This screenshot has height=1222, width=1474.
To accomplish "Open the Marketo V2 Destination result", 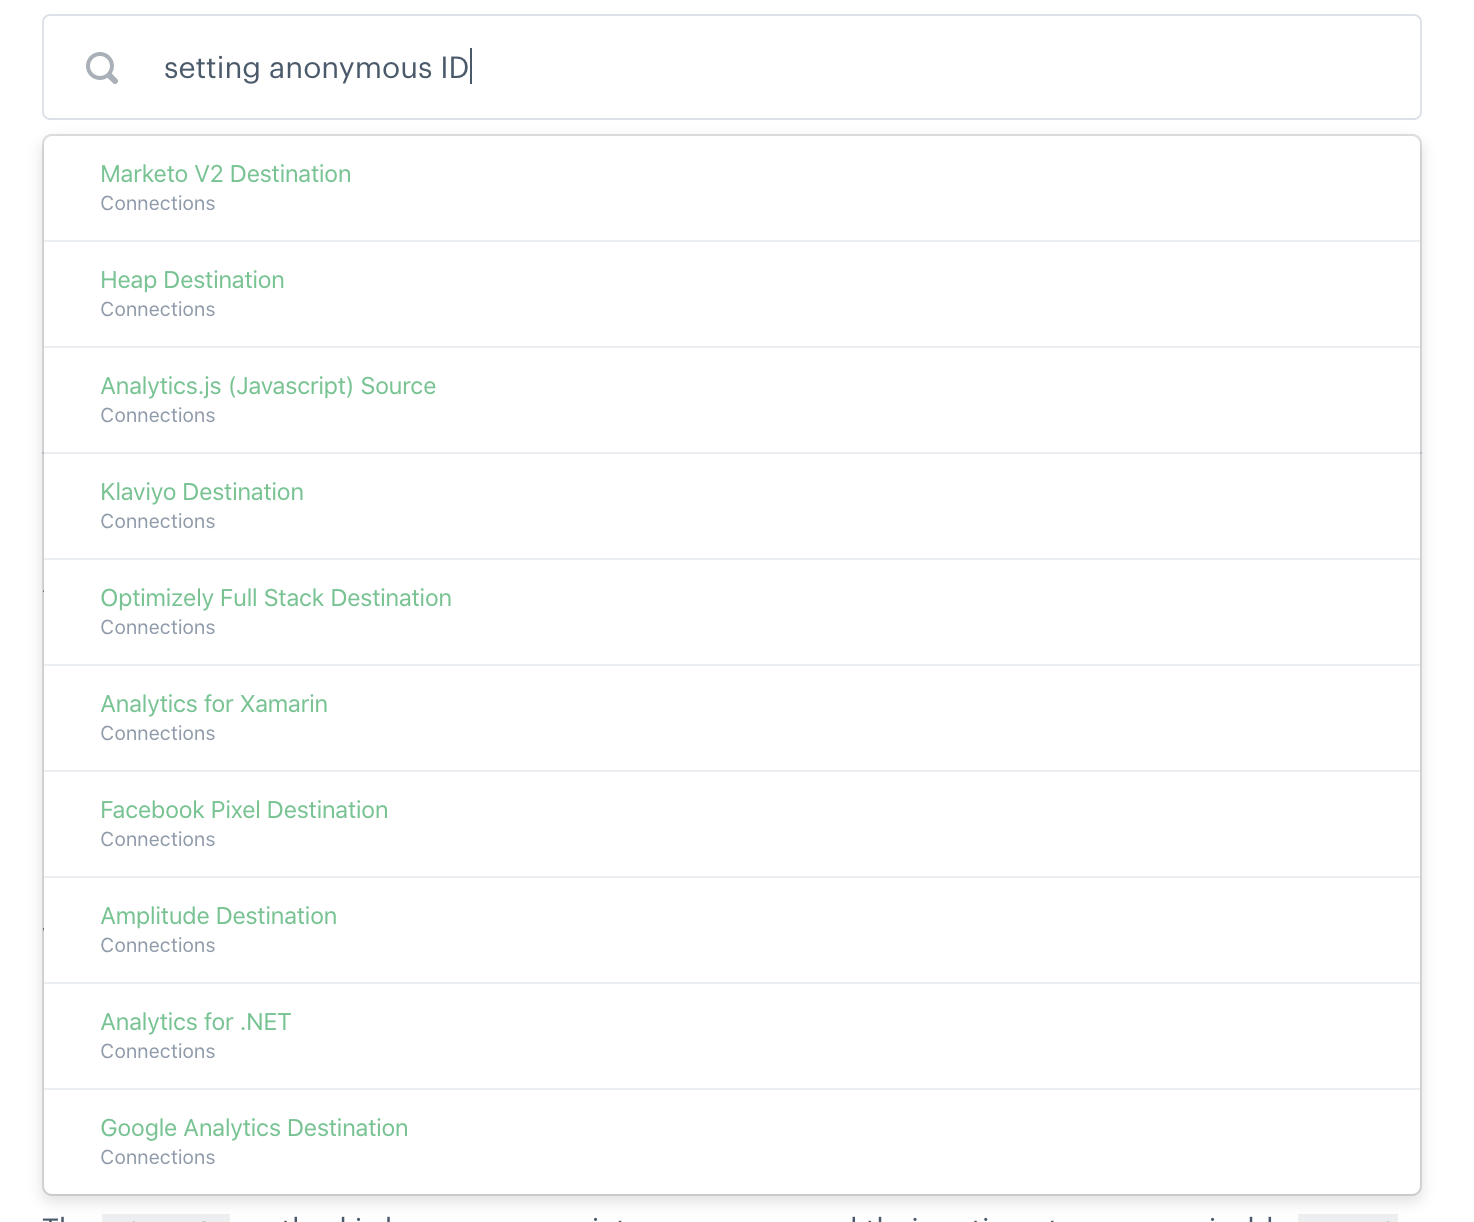I will pos(225,173).
